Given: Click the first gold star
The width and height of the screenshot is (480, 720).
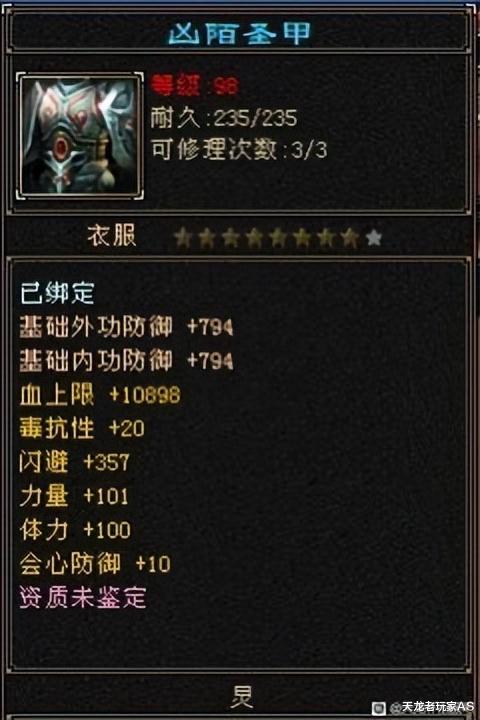Looking at the screenshot, I should click(183, 238).
